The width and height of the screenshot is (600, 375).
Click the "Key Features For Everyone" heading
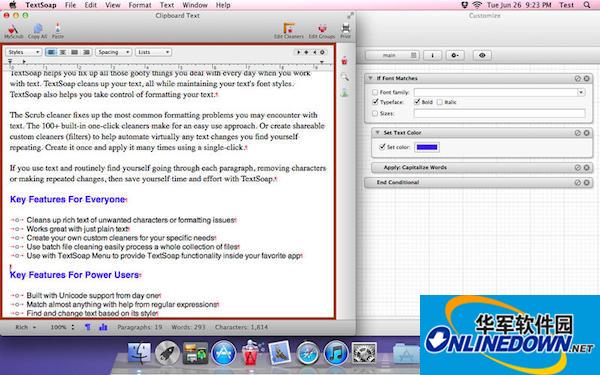(67, 199)
